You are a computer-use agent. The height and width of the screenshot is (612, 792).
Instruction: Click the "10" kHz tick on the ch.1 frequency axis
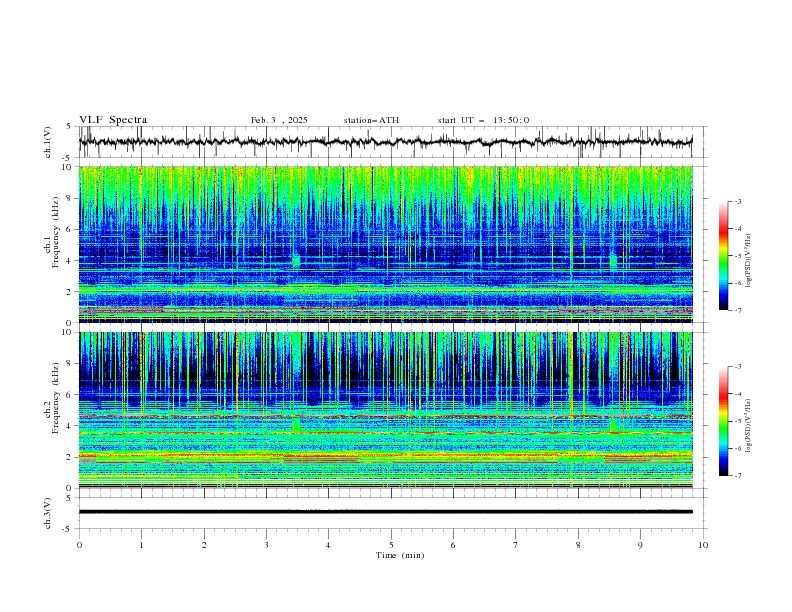[x=68, y=167]
